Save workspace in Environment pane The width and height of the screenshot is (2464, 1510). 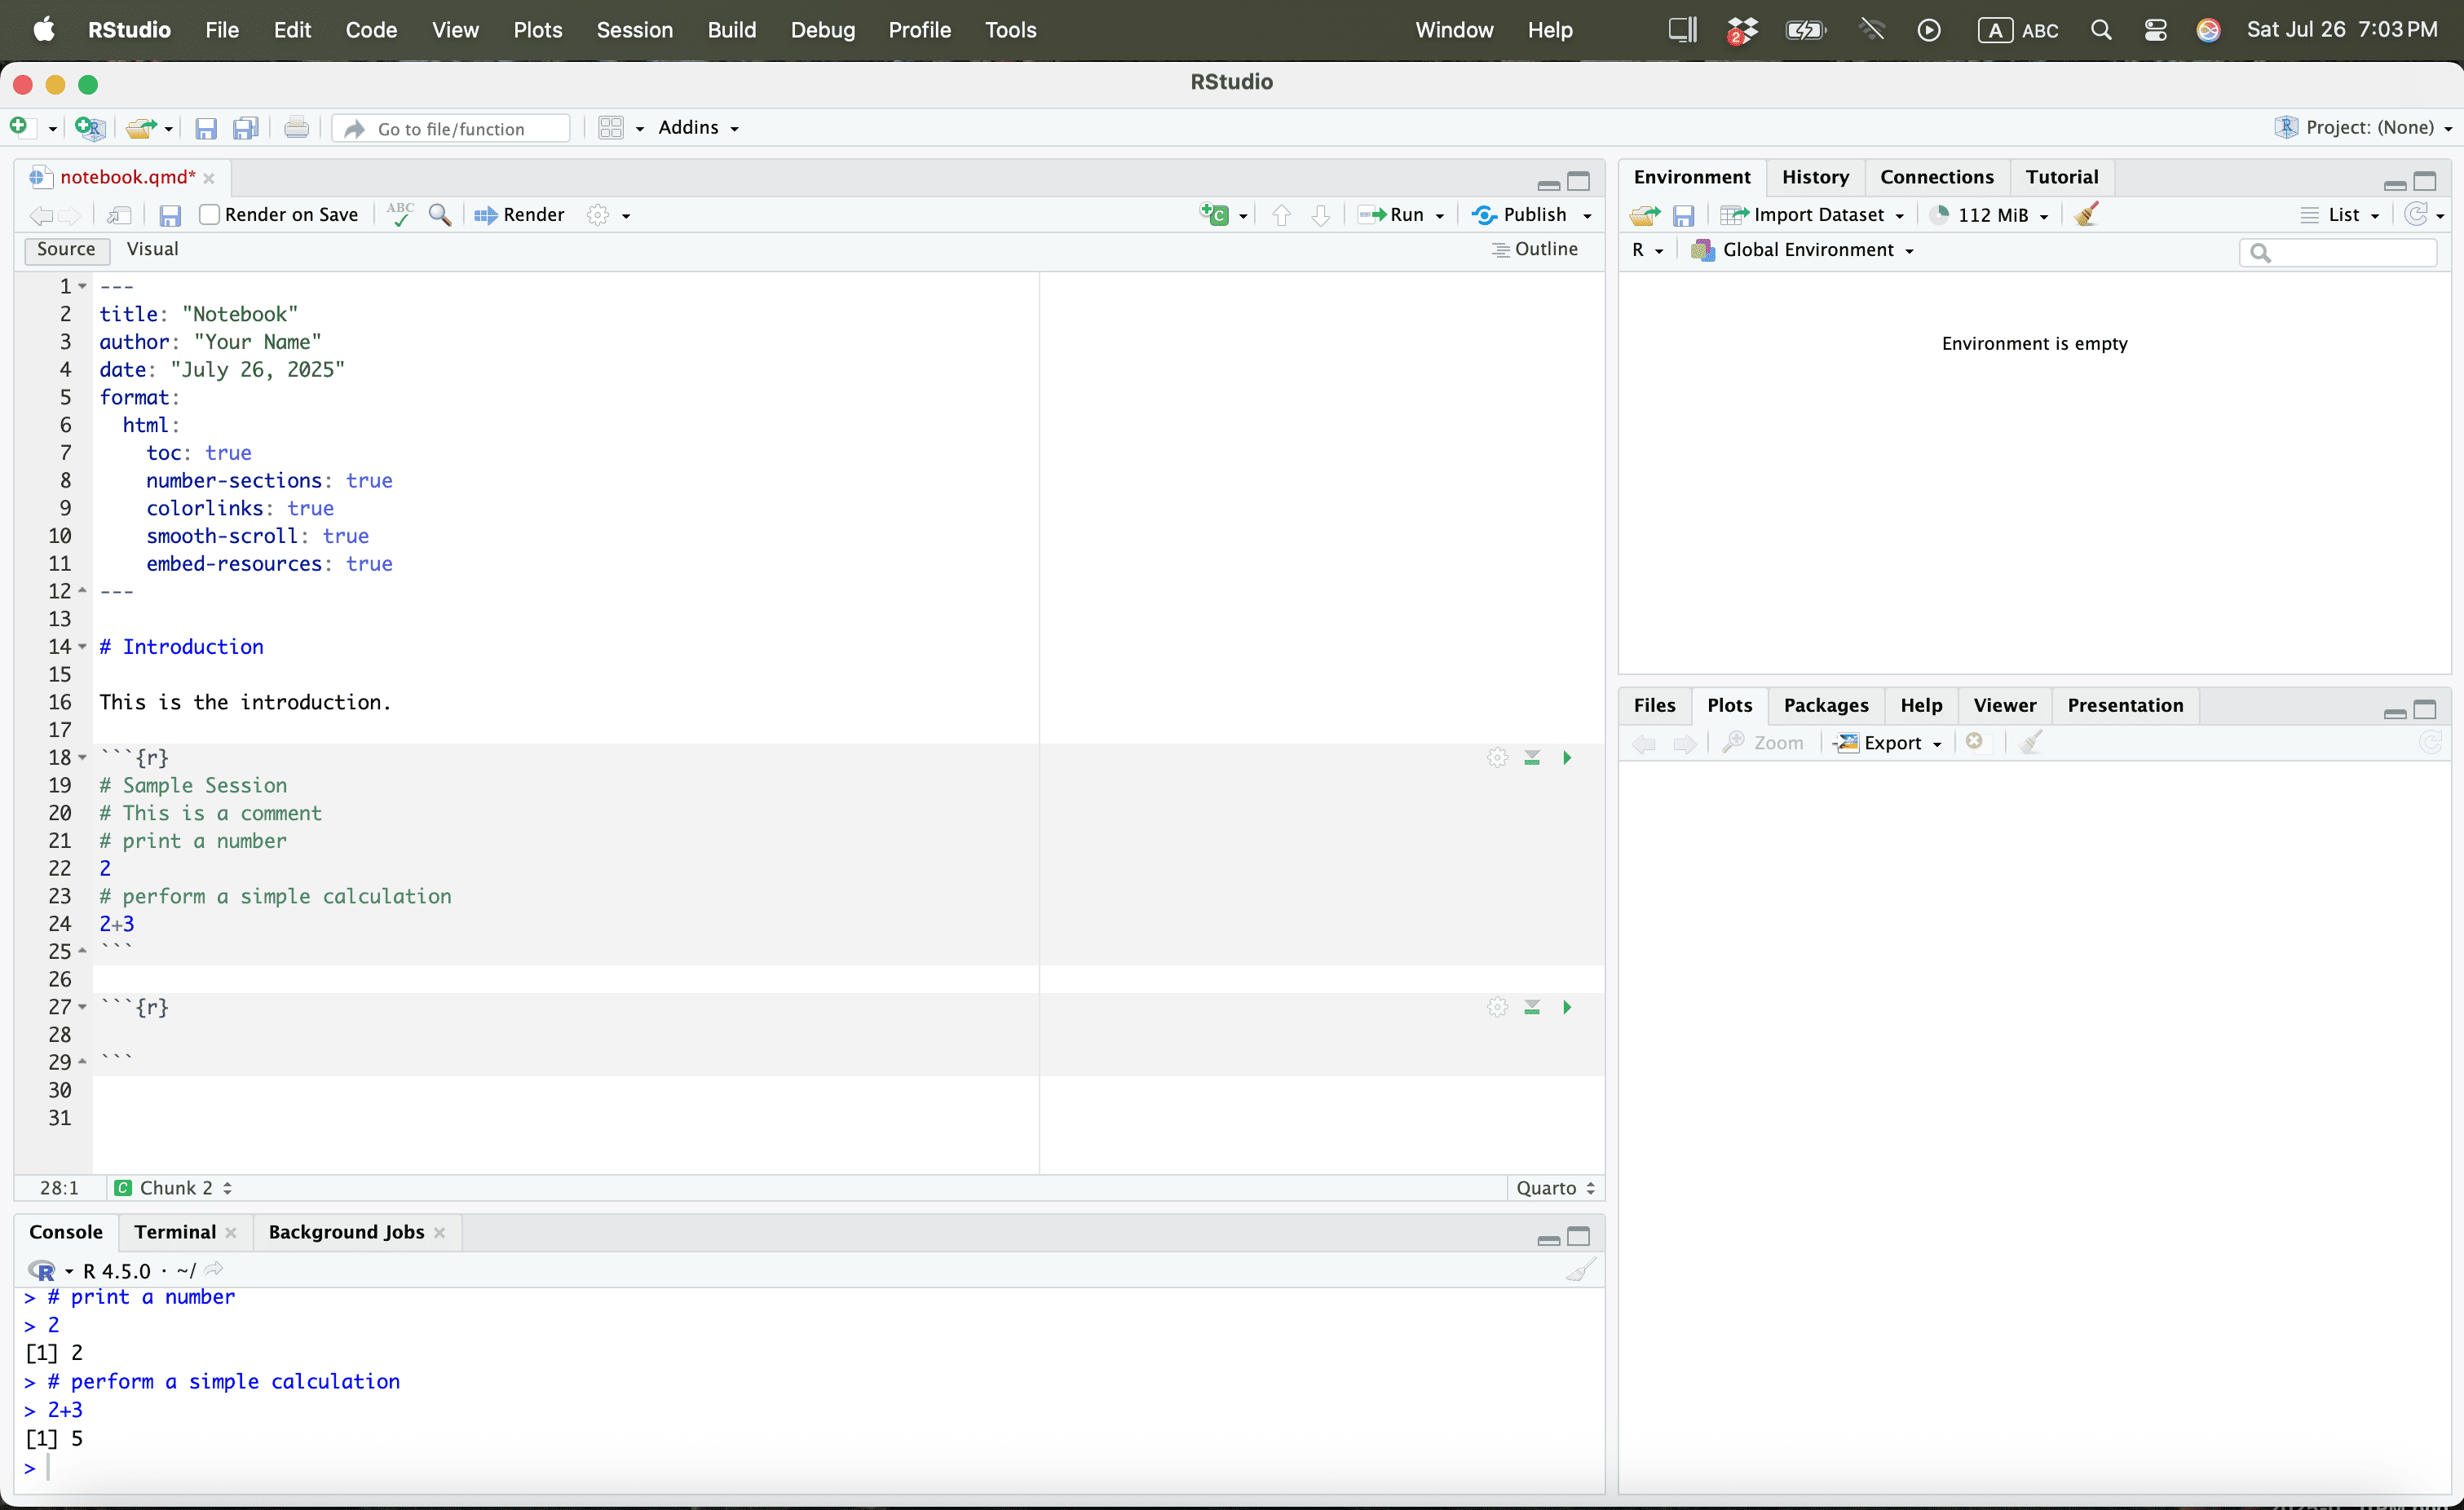1684,215
